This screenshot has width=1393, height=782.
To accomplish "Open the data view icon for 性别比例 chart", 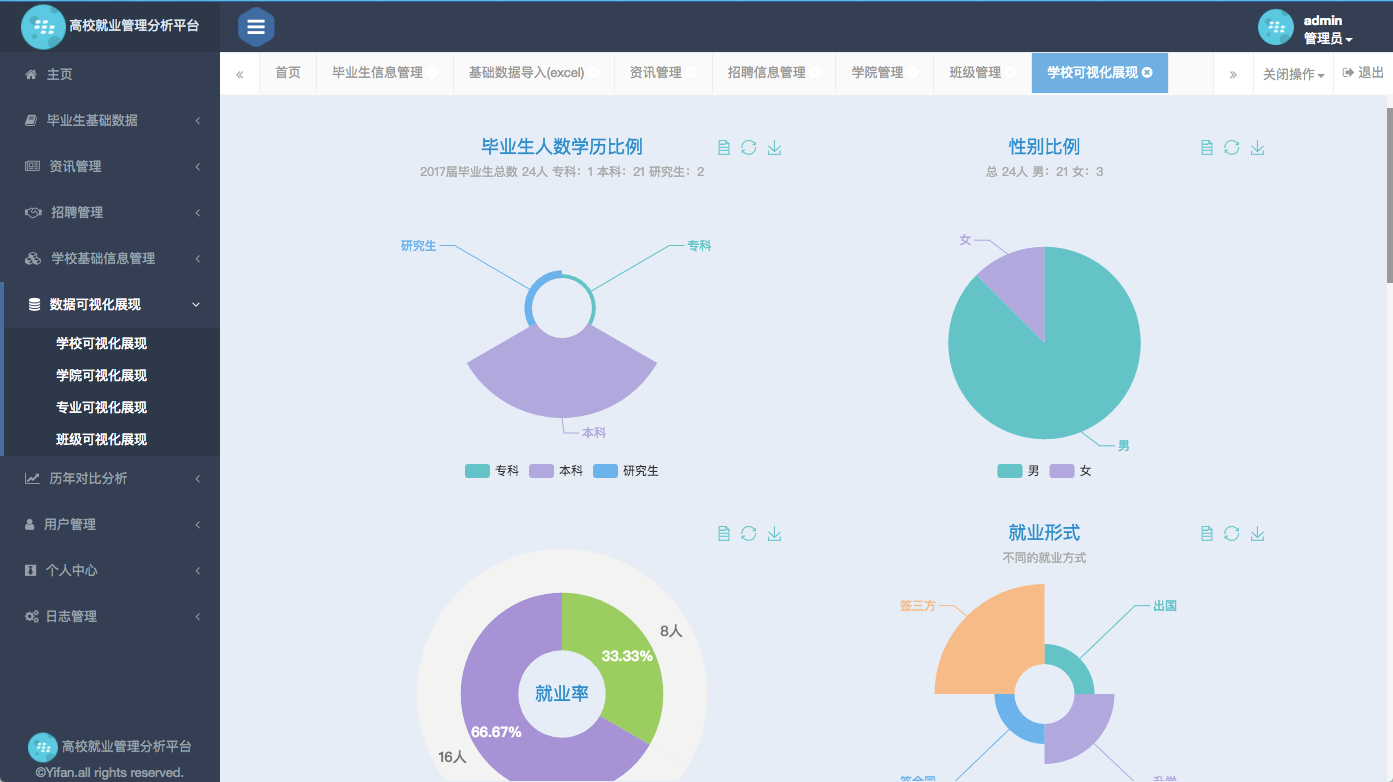I will (1207, 148).
